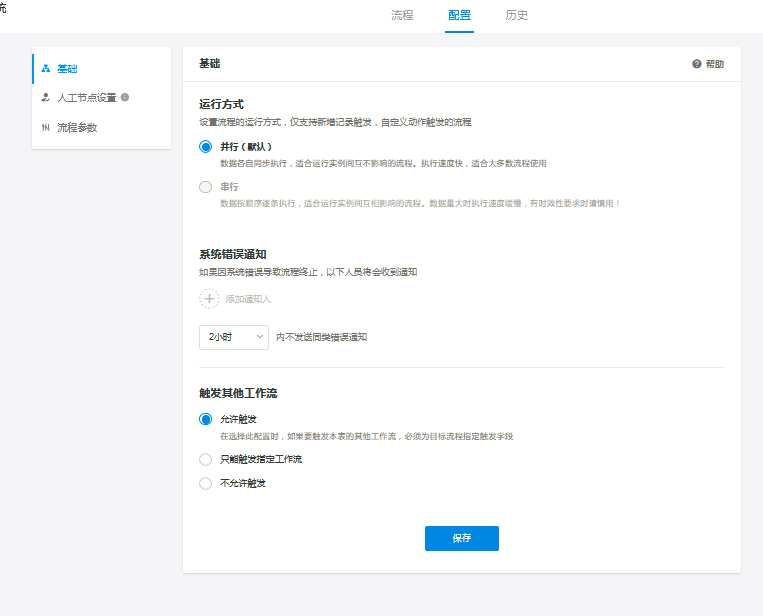The width and height of the screenshot is (763, 616).
Task: Click the 添加通知人 label
Action: pyautogui.click(x=248, y=299)
